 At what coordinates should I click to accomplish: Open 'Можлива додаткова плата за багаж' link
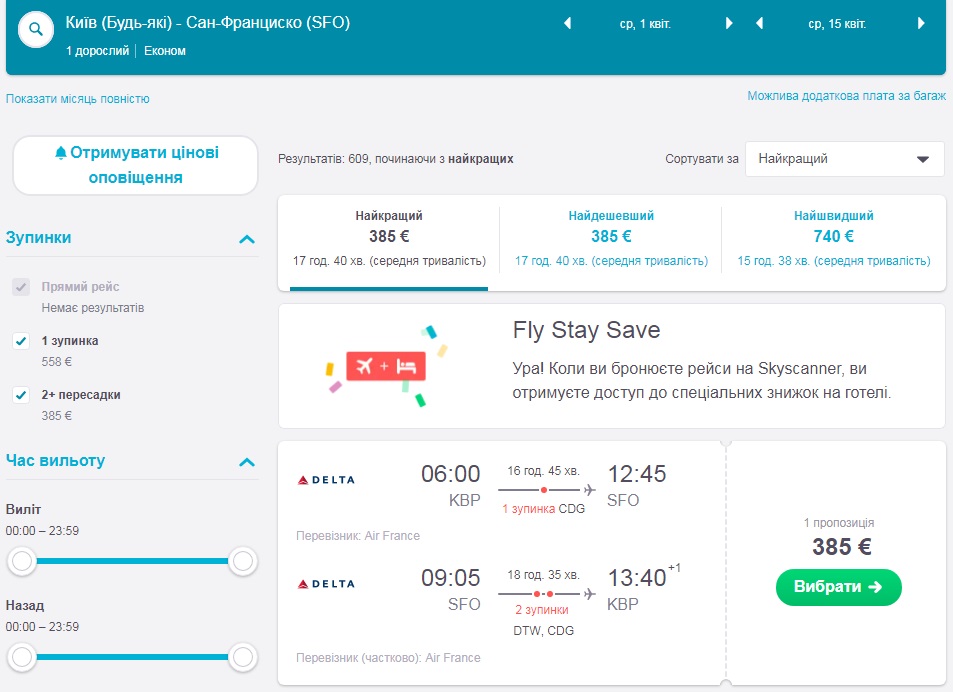pyautogui.click(x=846, y=96)
